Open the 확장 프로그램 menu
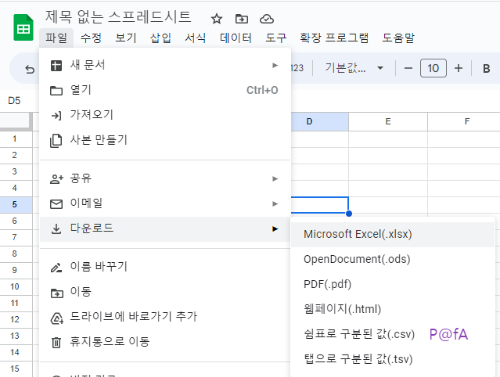 pos(334,38)
